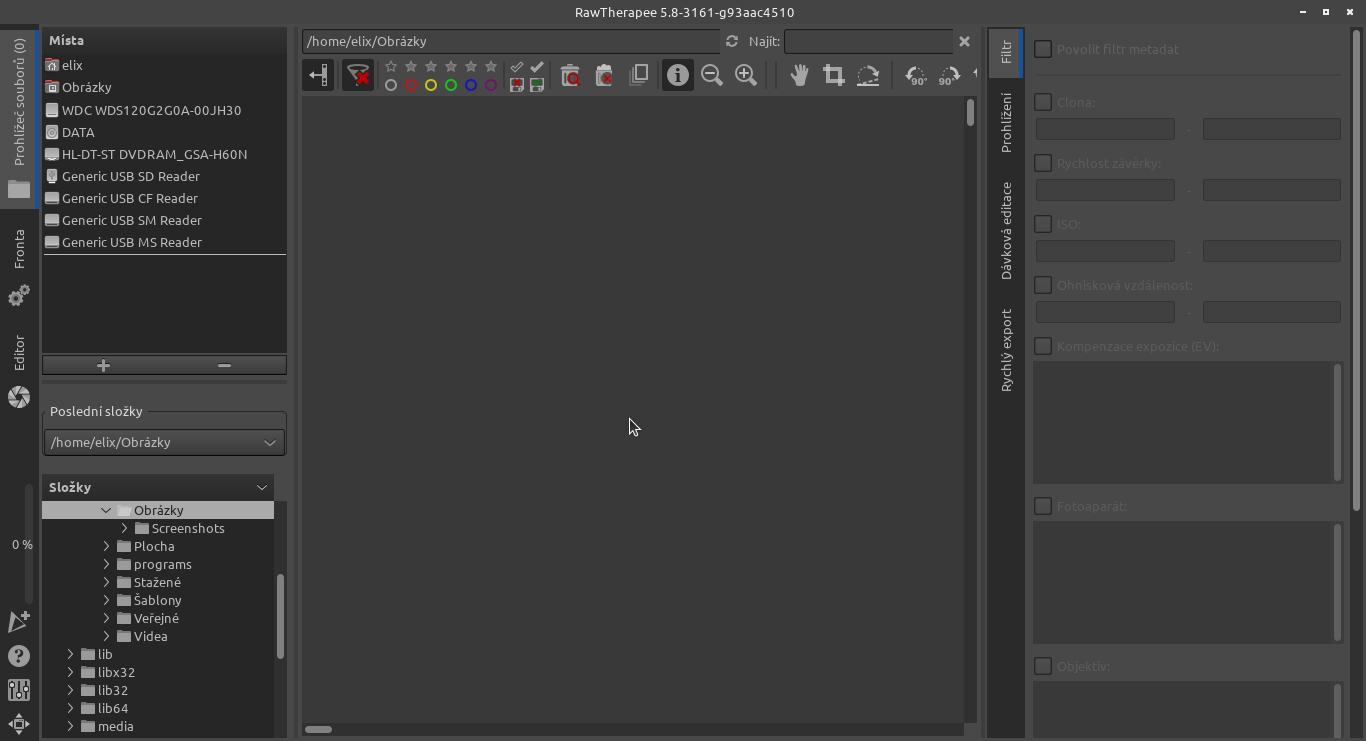Toggle image info overlay icon
Viewport: 1366px width, 741px height.
pyautogui.click(x=678, y=75)
